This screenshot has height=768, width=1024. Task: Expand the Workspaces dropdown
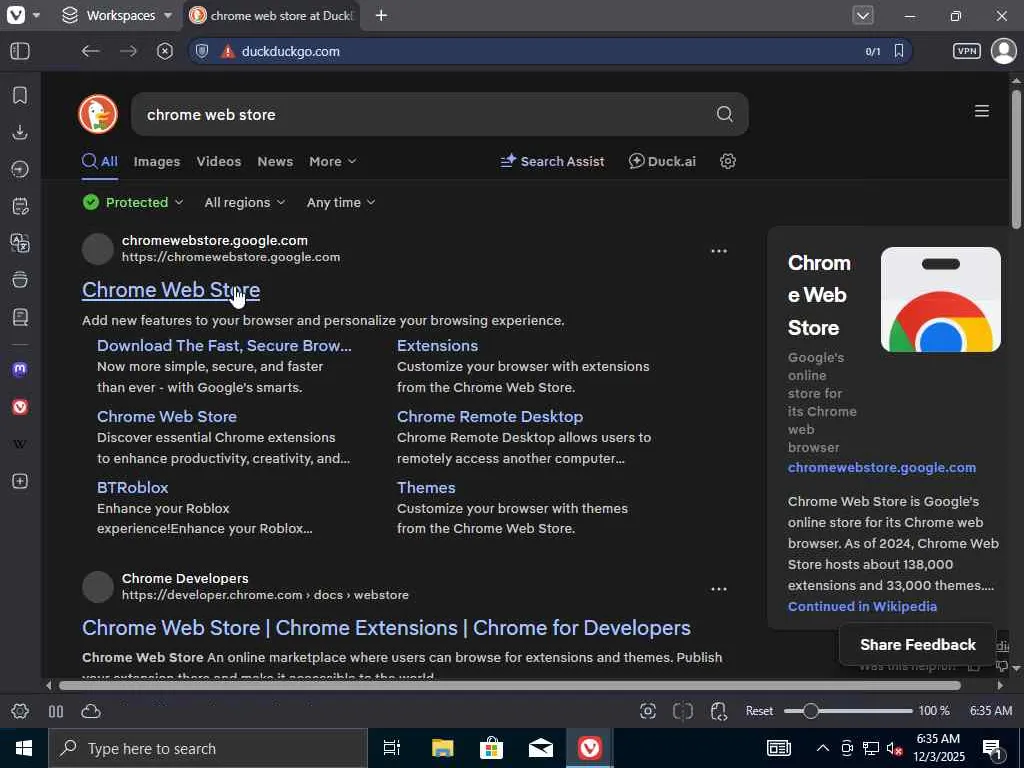[168, 15]
